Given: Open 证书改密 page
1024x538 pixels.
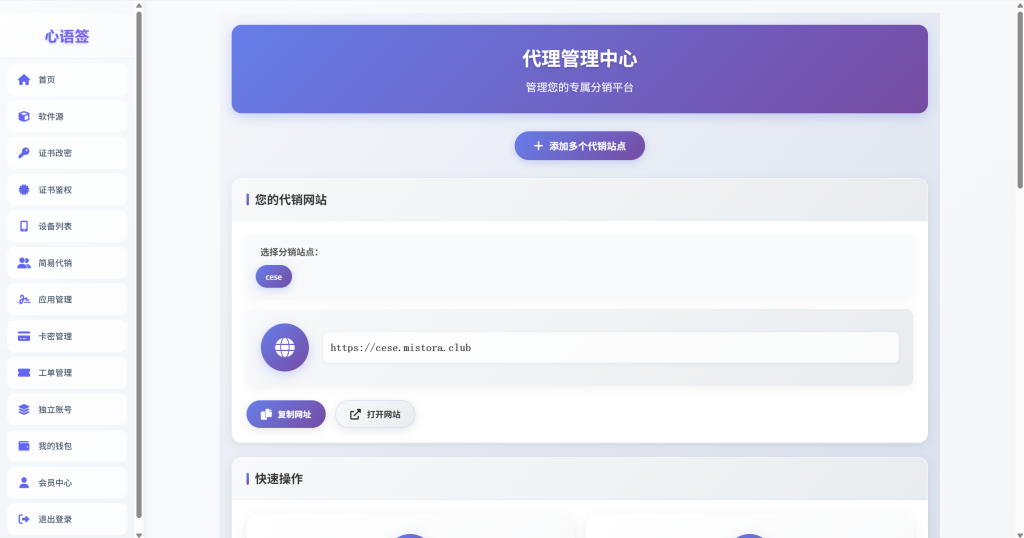Looking at the screenshot, I should pyautogui.click(x=67, y=153).
